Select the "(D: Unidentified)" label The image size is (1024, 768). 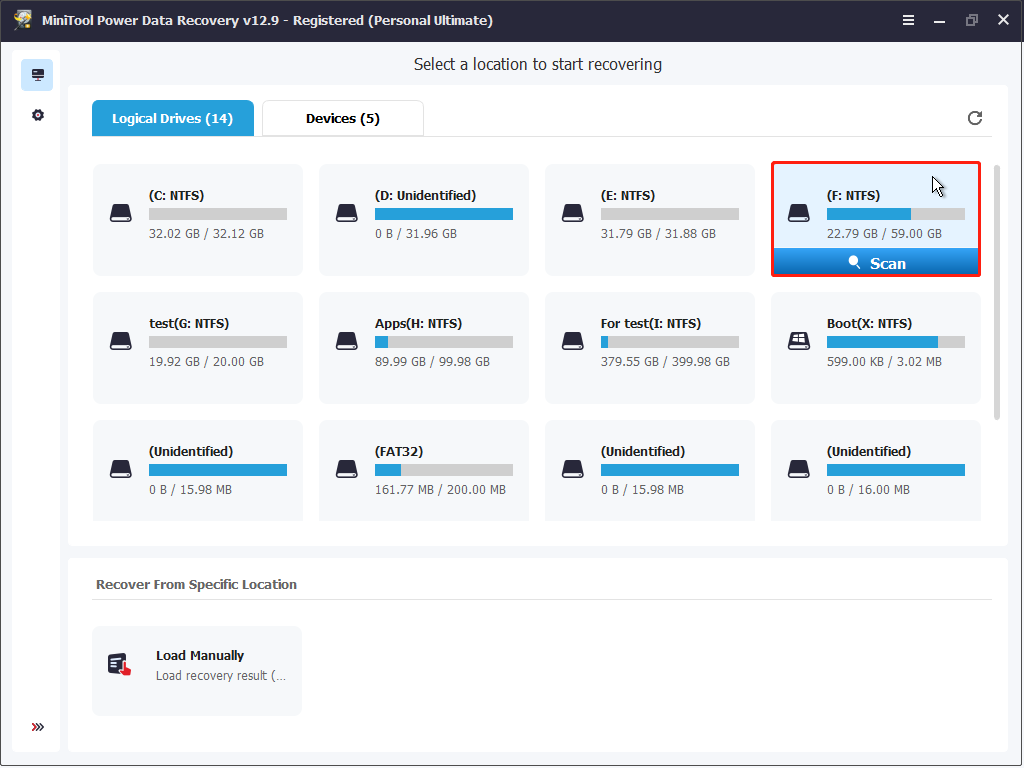click(x=425, y=195)
